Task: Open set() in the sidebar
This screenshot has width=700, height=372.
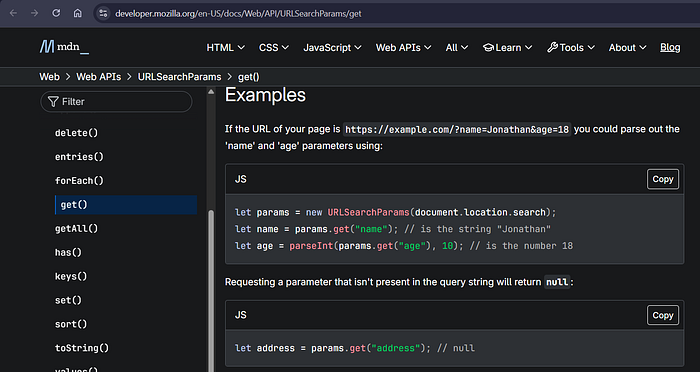Action: [68, 300]
